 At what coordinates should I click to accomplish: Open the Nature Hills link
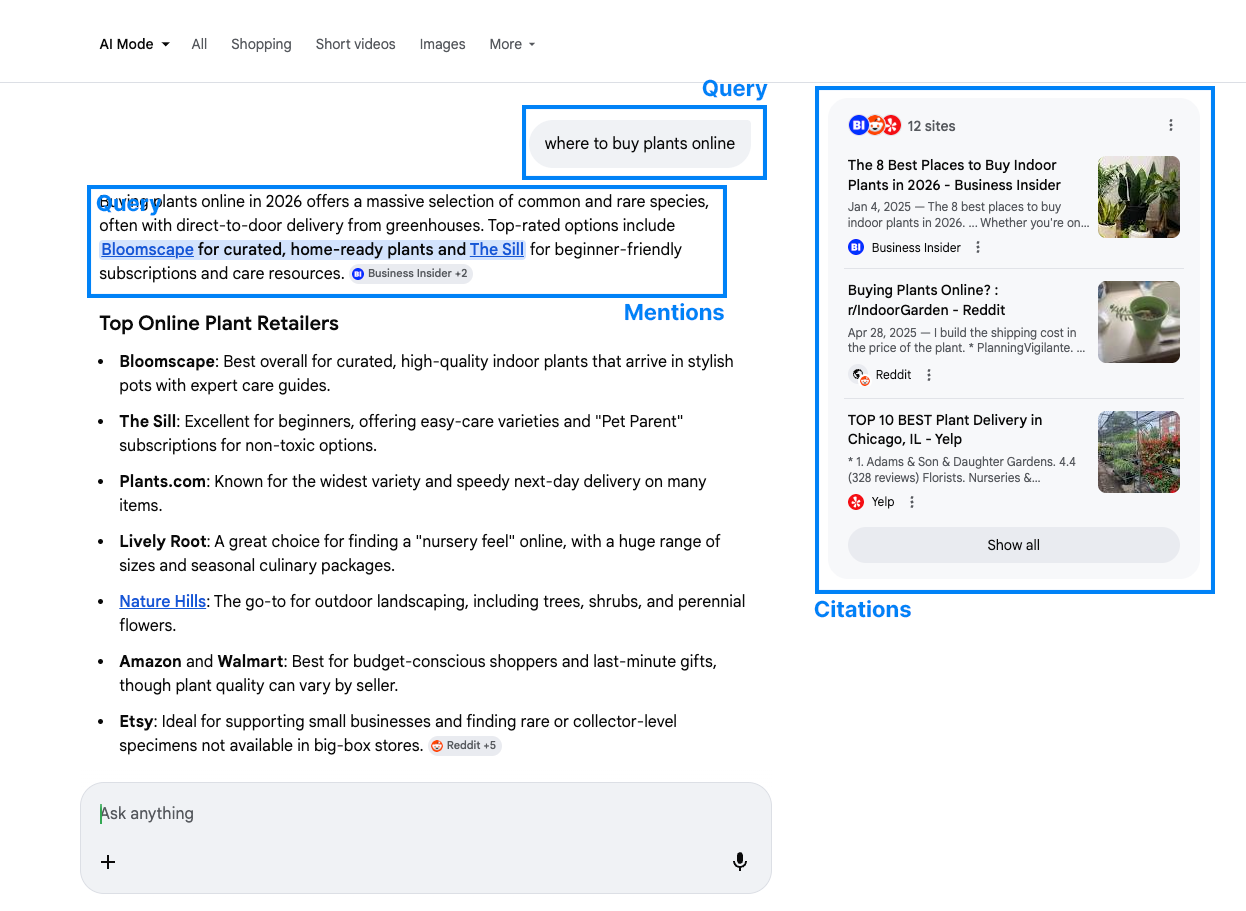[x=162, y=601]
